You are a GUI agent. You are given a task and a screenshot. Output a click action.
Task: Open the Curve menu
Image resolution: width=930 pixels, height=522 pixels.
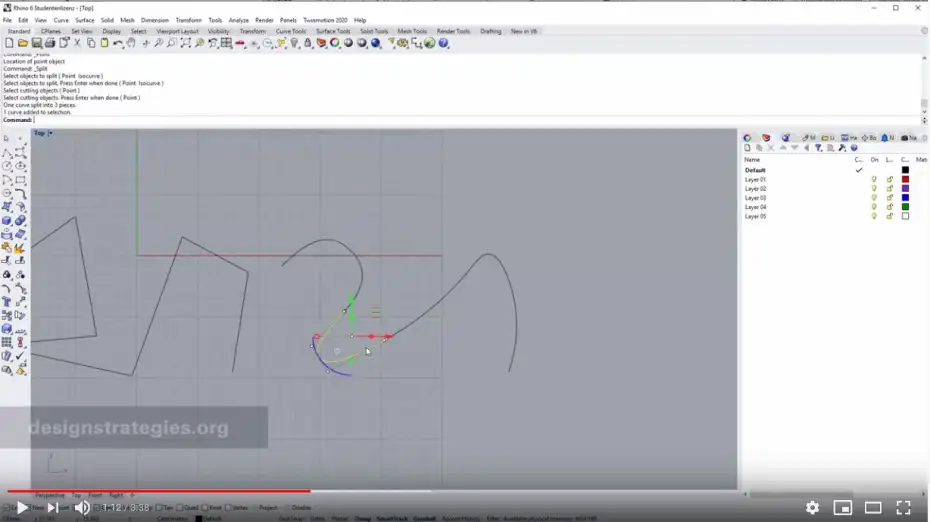(61, 20)
